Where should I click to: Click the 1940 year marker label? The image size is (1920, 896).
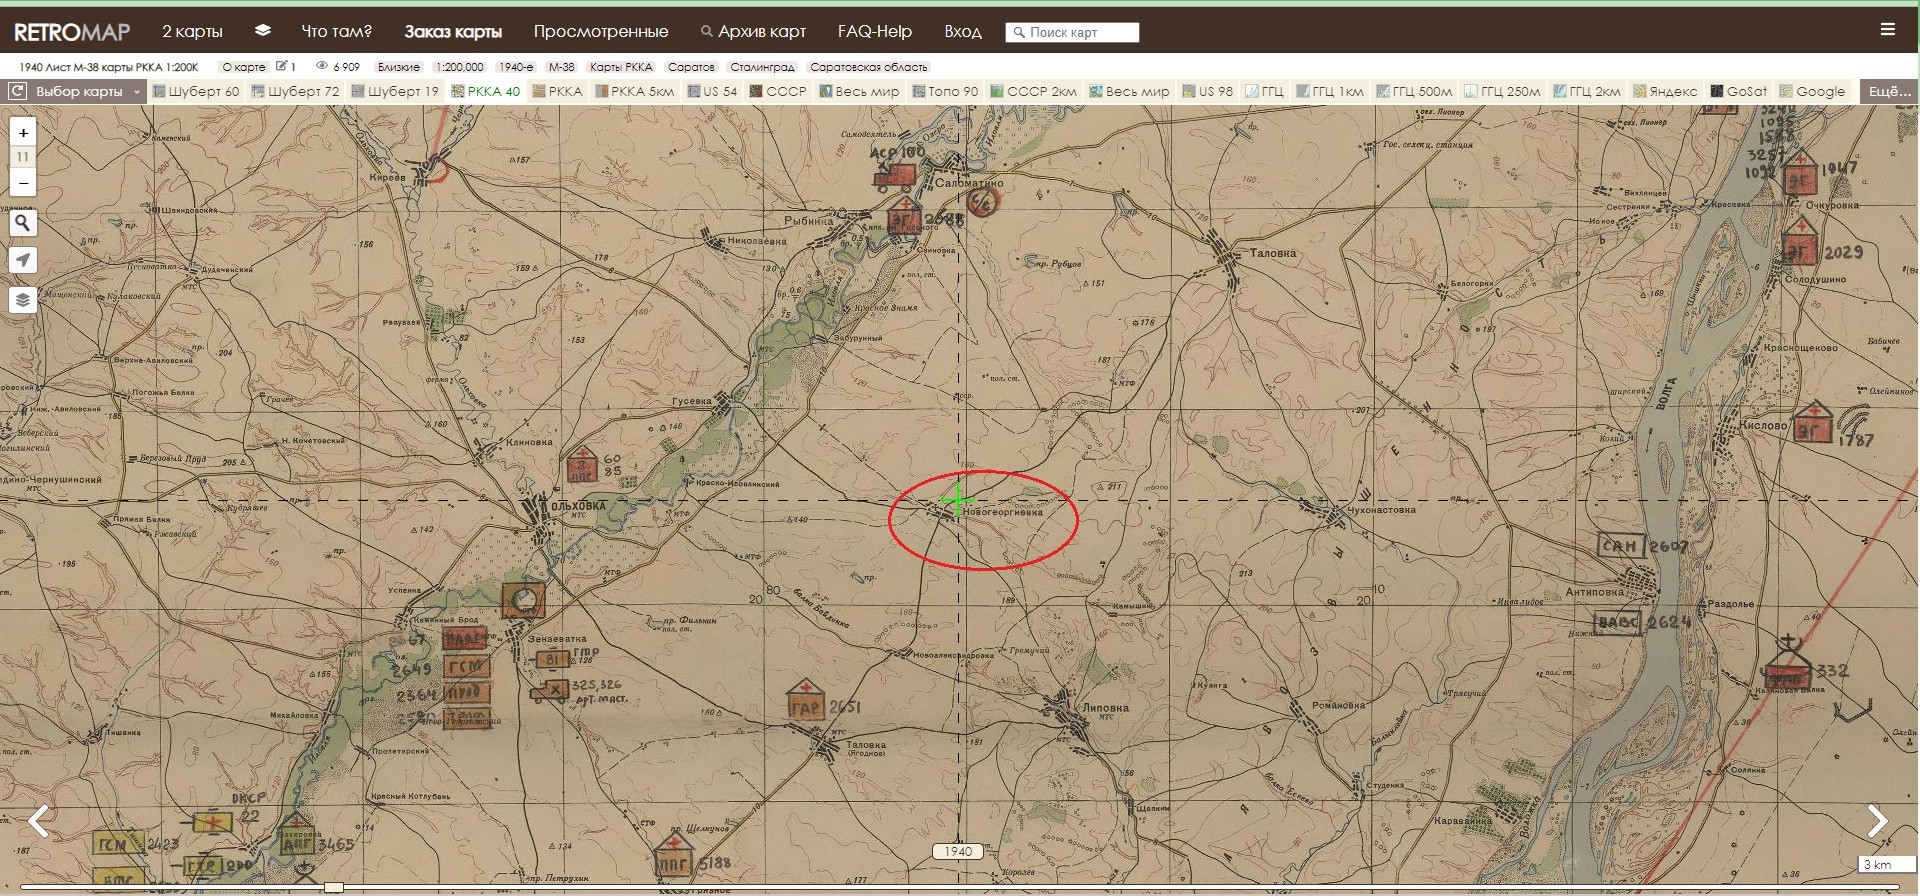958,852
